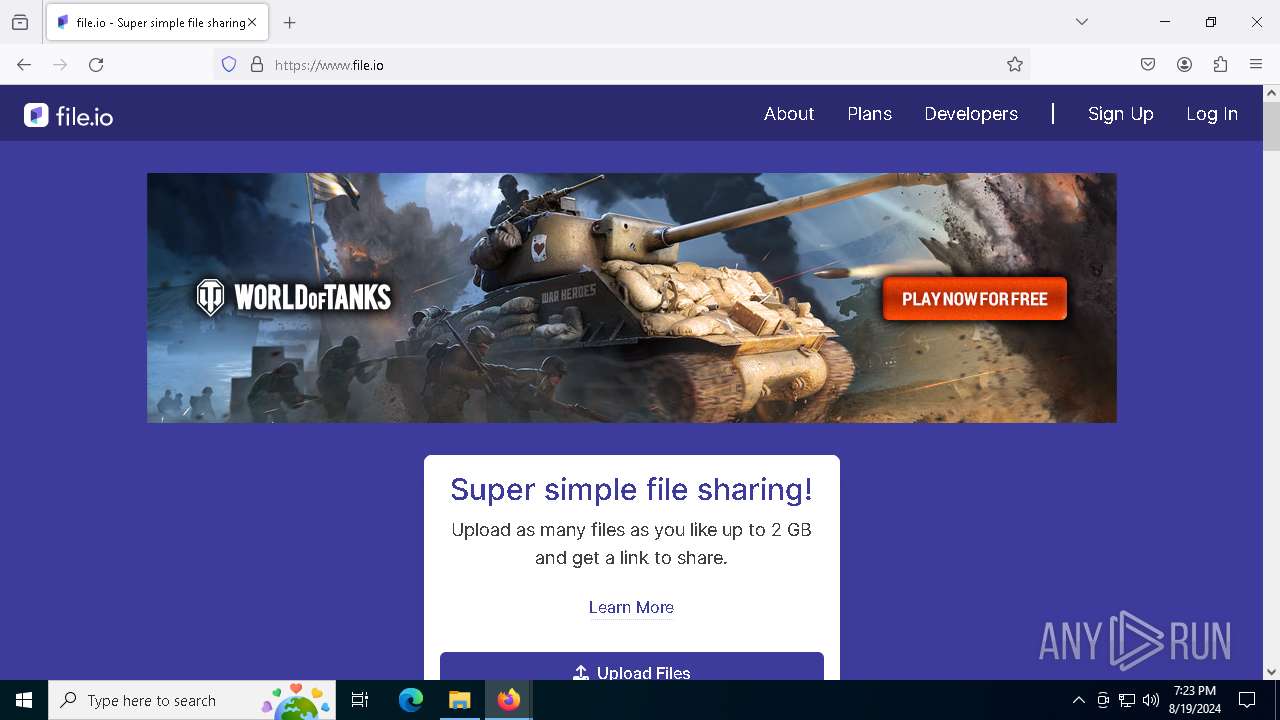
Task: Open Firefox account icon
Action: [x=1184, y=65]
